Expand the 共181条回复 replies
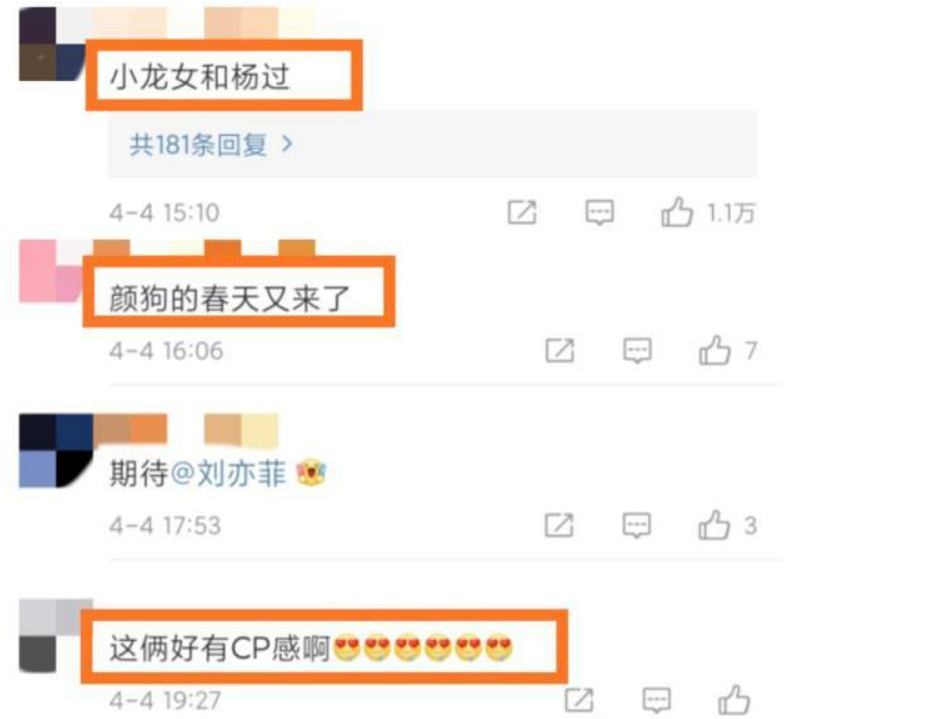Viewport: 952px width, 719px height. click(211, 145)
